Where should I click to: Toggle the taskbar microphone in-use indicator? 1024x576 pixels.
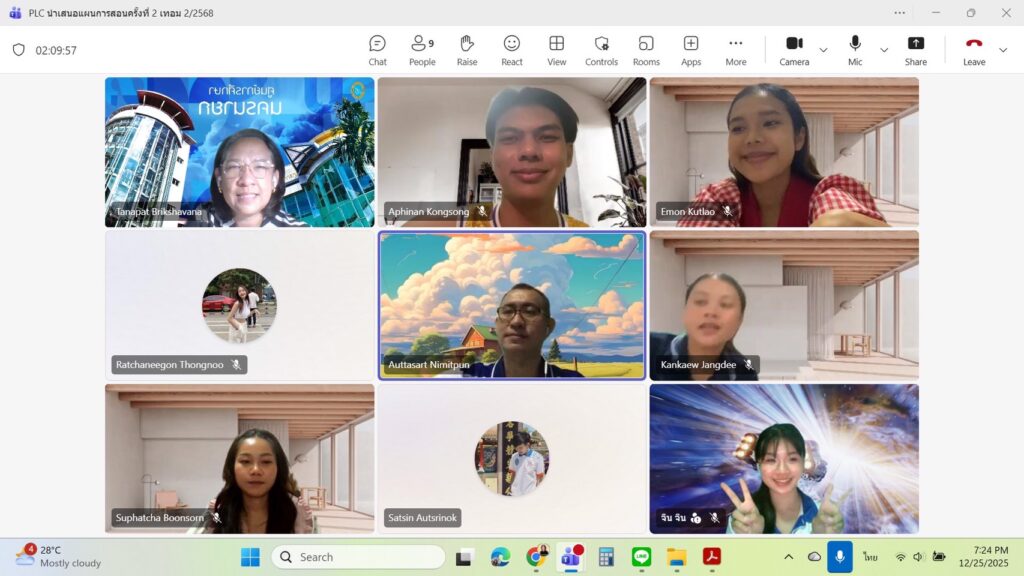(x=840, y=557)
